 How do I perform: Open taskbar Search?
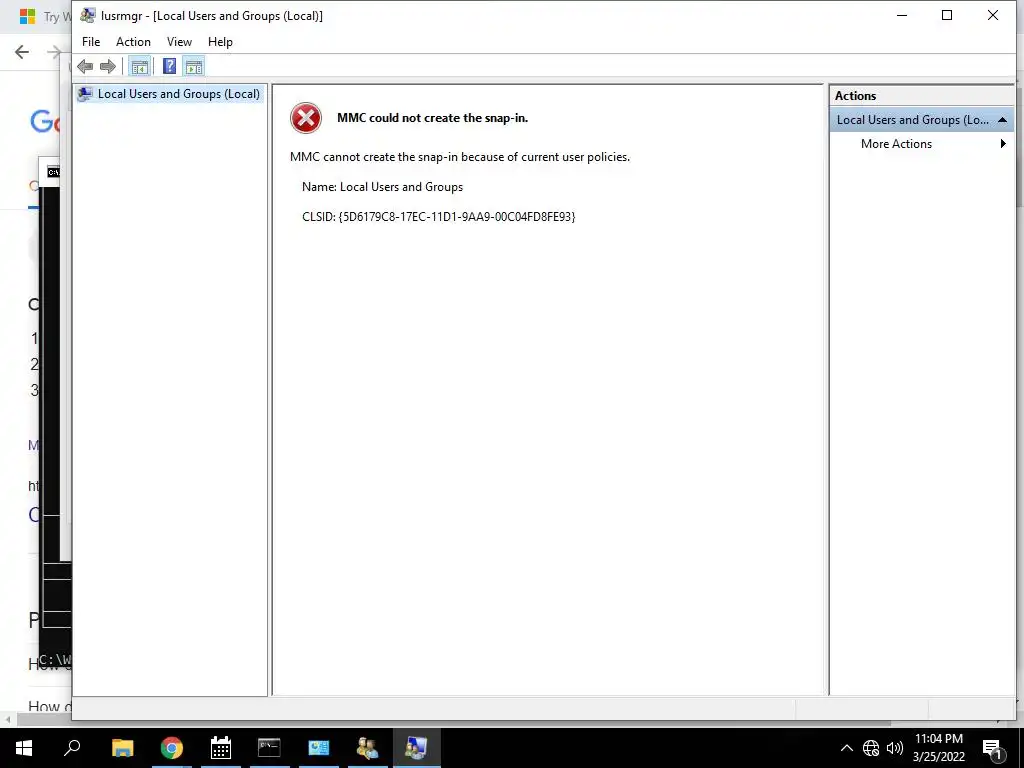pos(72,748)
